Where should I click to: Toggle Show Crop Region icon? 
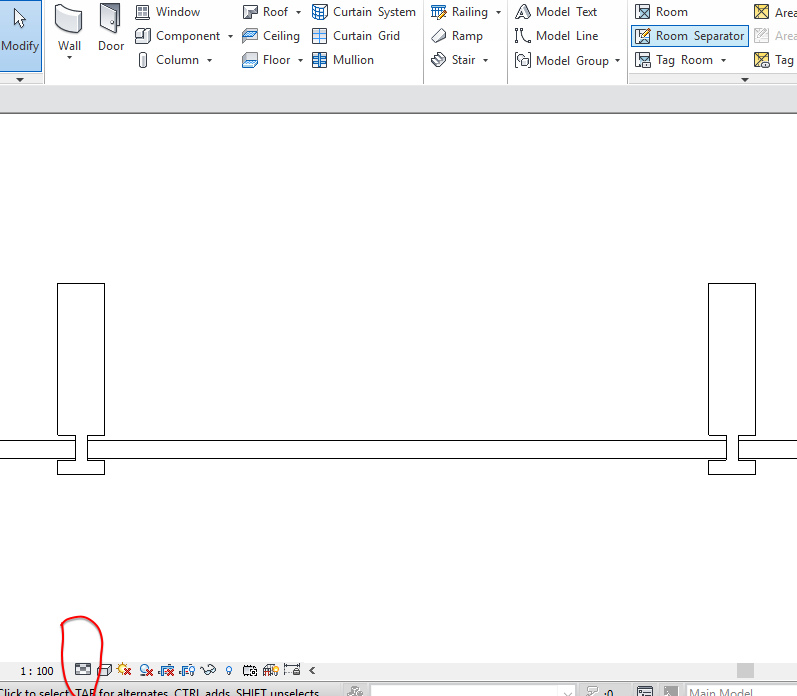[187, 671]
